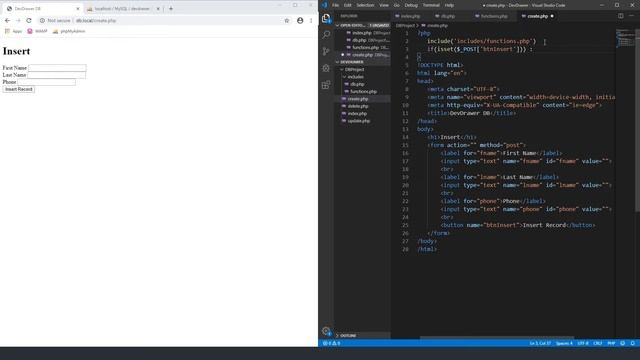Open the Help menu
This screenshot has width=640, height=360.
[449, 5]
